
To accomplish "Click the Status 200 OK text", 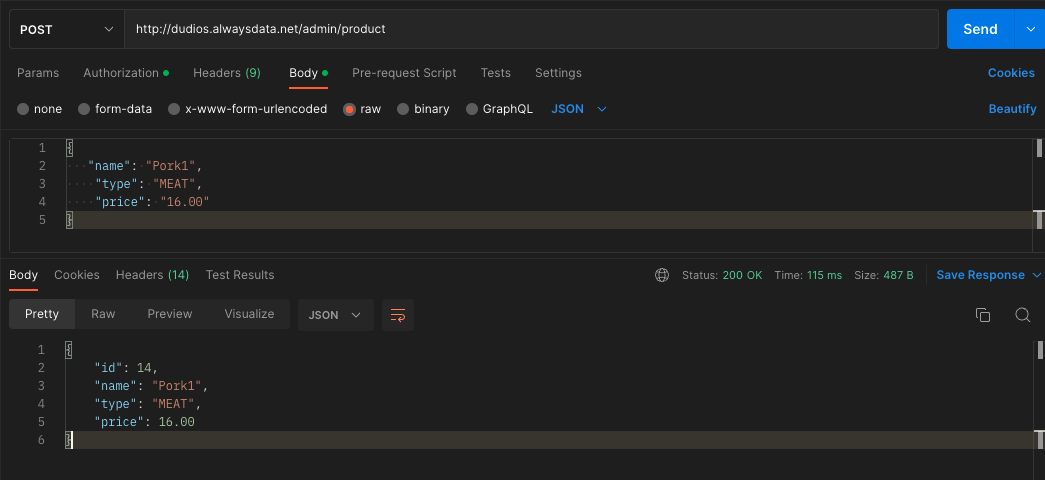I will pos(722,275).
